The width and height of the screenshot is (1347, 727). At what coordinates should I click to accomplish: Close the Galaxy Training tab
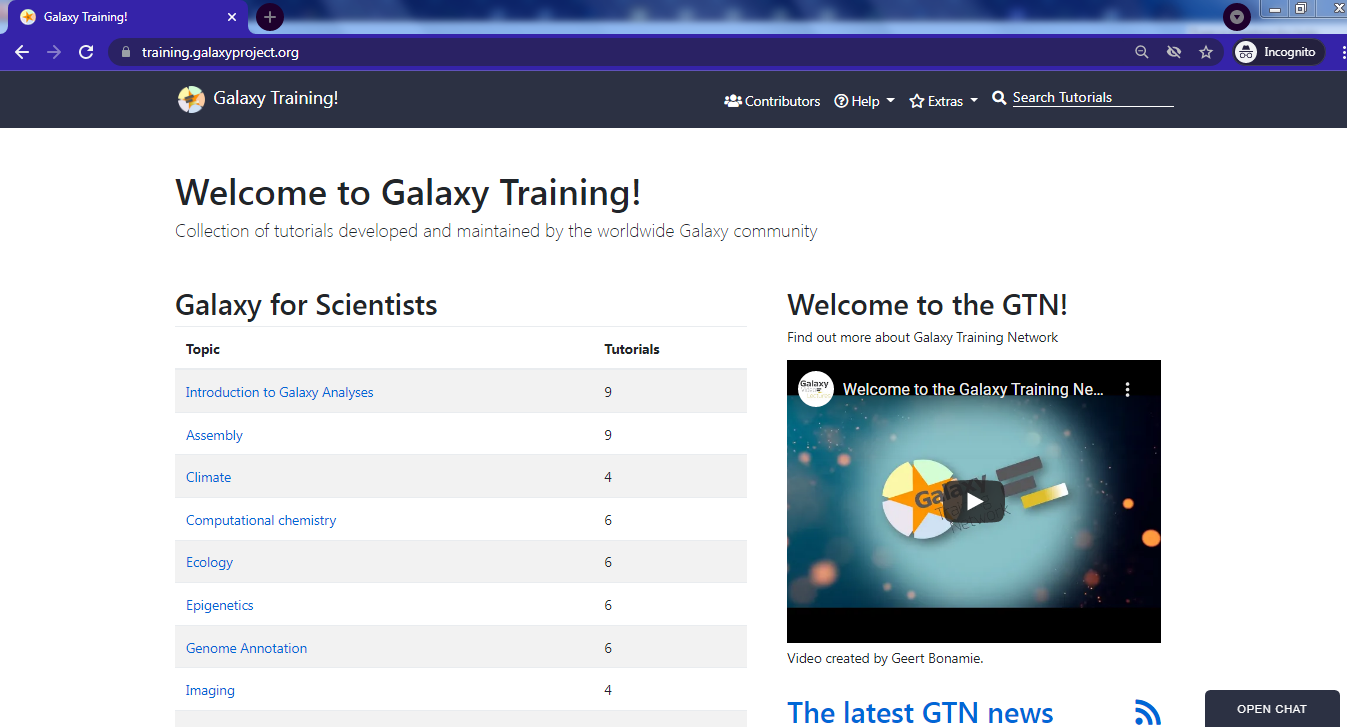(x=233, y=17)
